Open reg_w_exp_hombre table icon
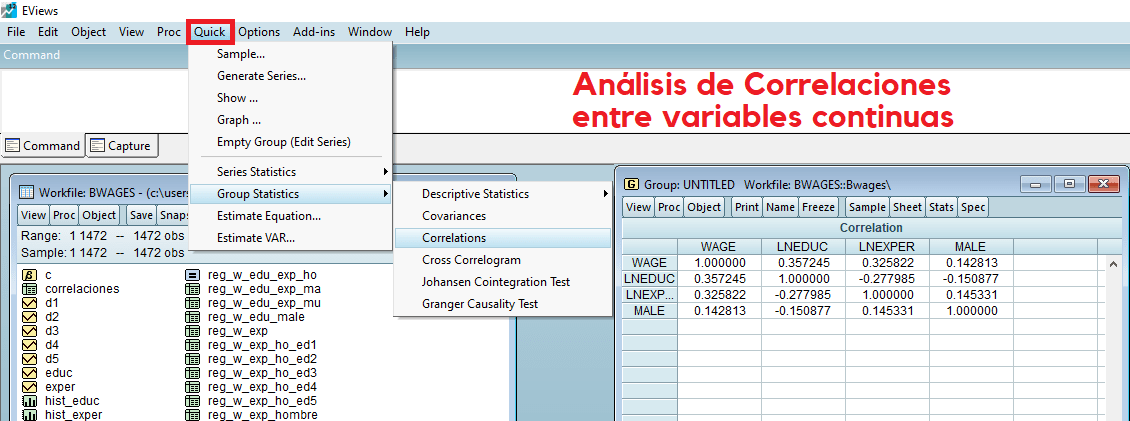Image resolution: width=1130 pixels, height=421 pixels. (192, 415)
